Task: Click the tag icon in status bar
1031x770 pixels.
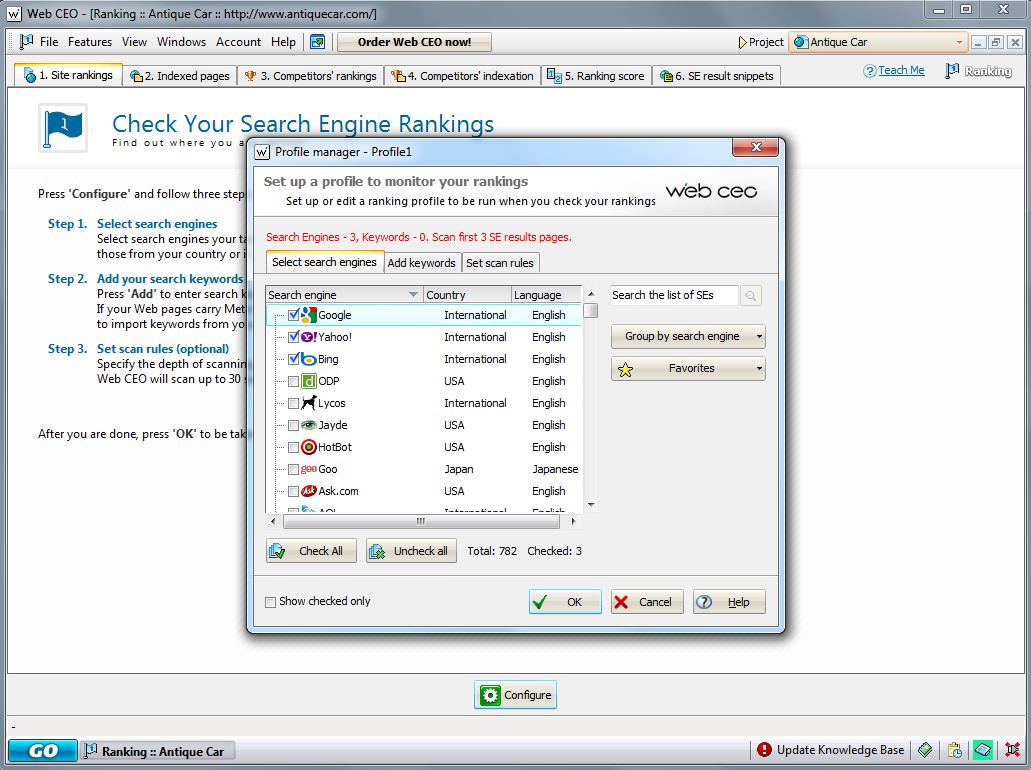Action: [925, 750]
